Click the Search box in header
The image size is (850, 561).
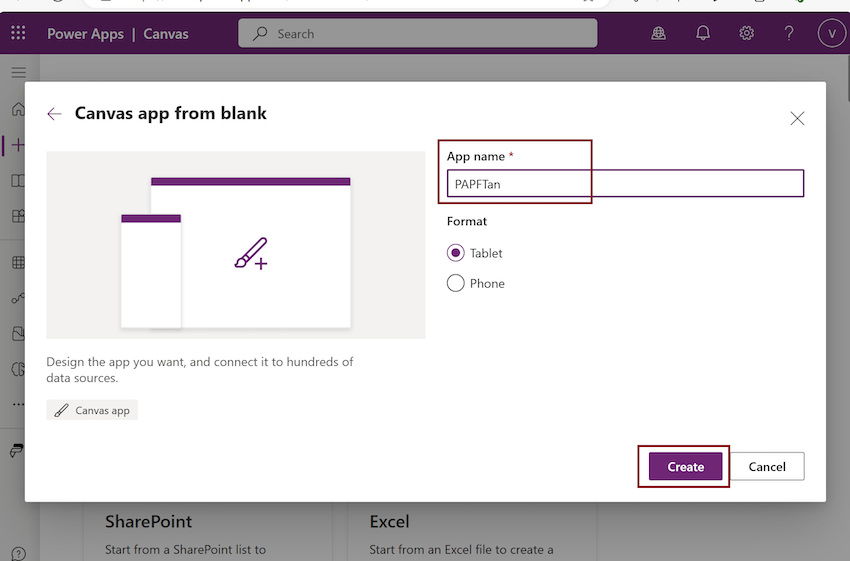(x=417, y=34)
